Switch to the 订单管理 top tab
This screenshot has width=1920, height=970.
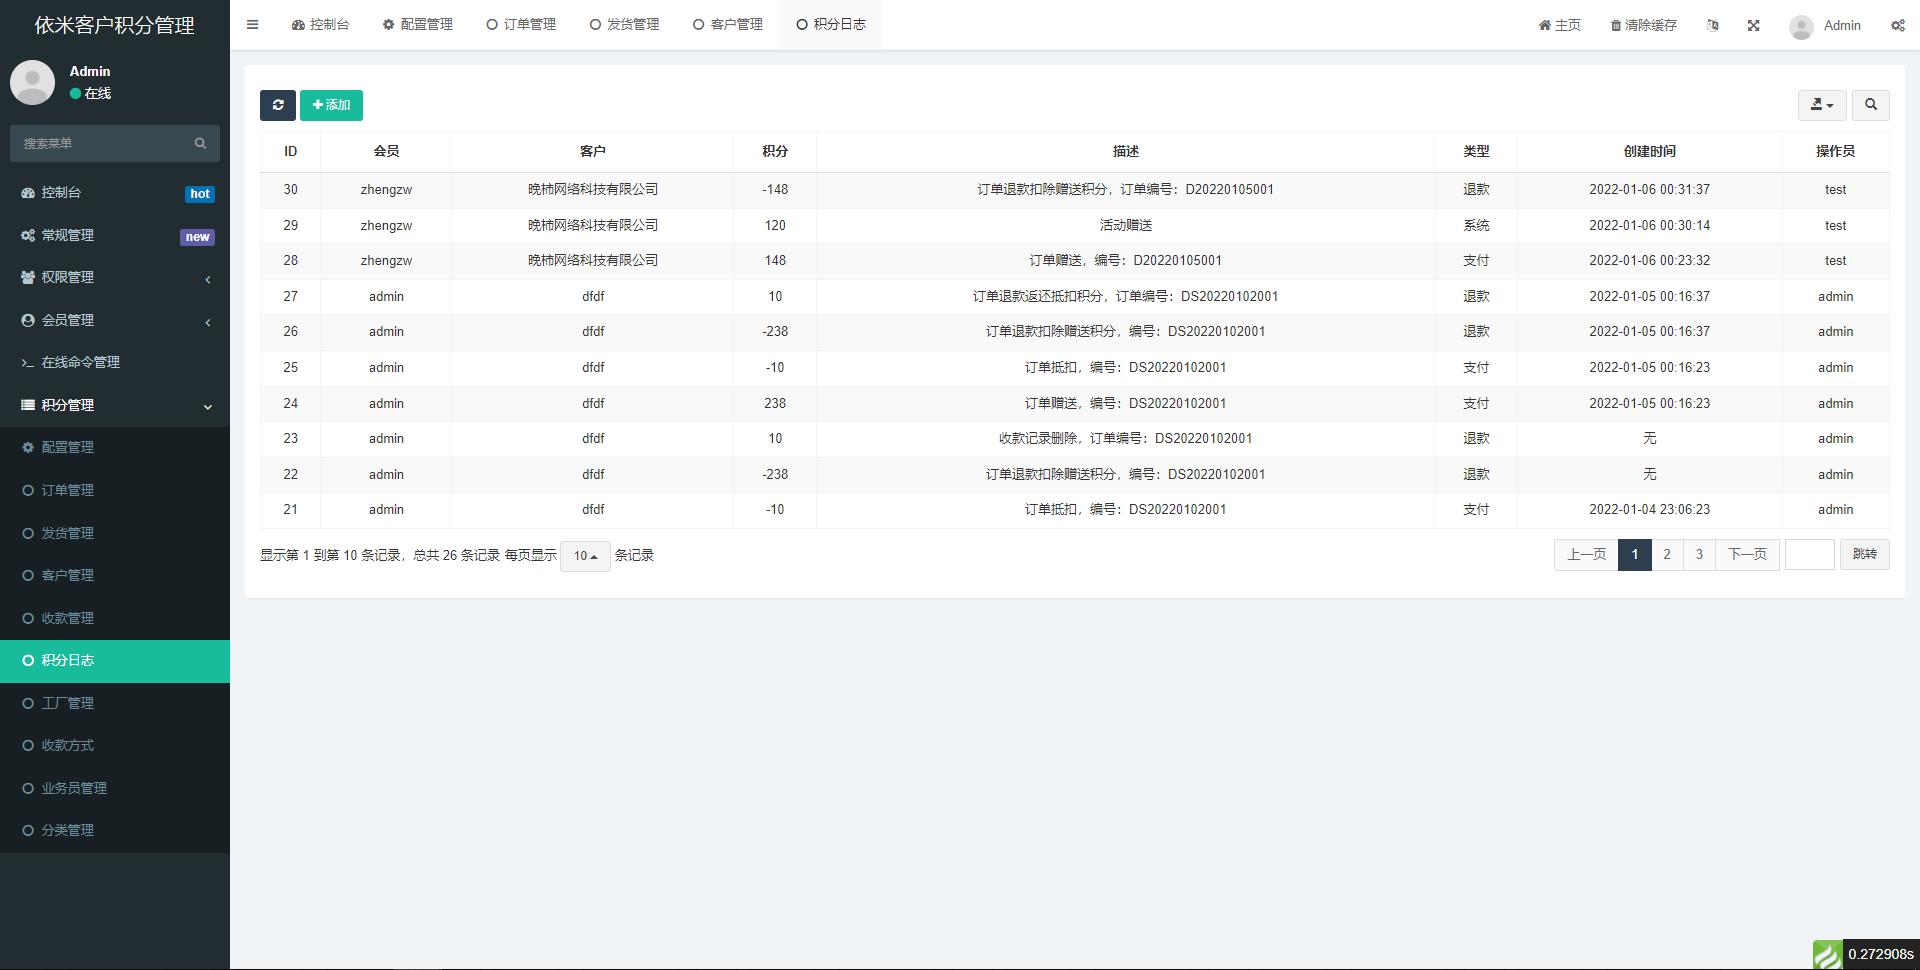(521, 25)
